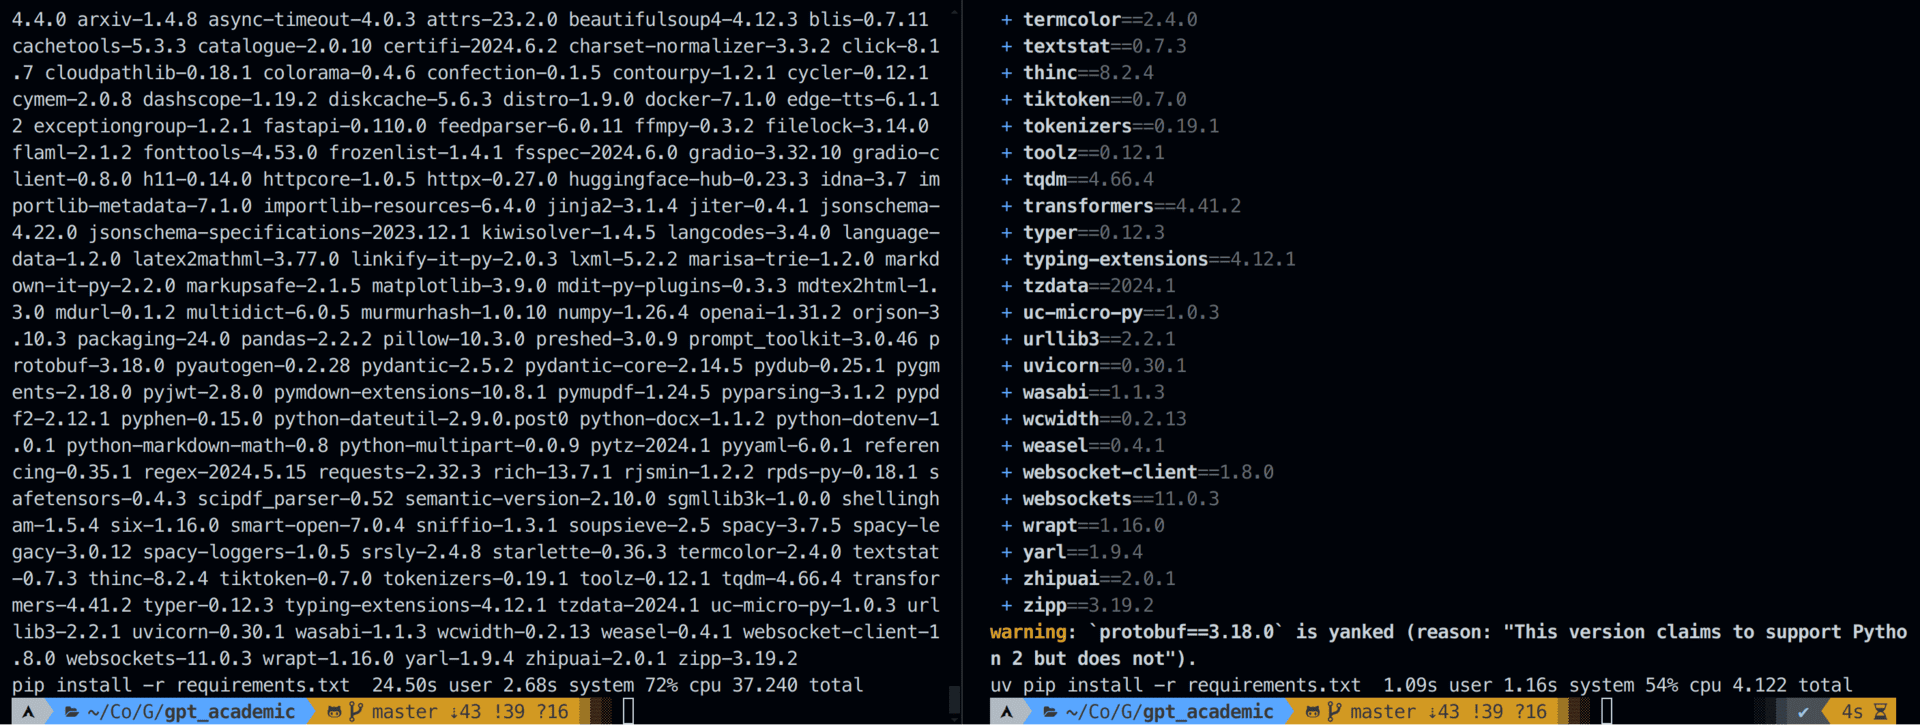Click the 'thinc==8.2.4' line
The image size is (1920, 725).
point(1077,72)
